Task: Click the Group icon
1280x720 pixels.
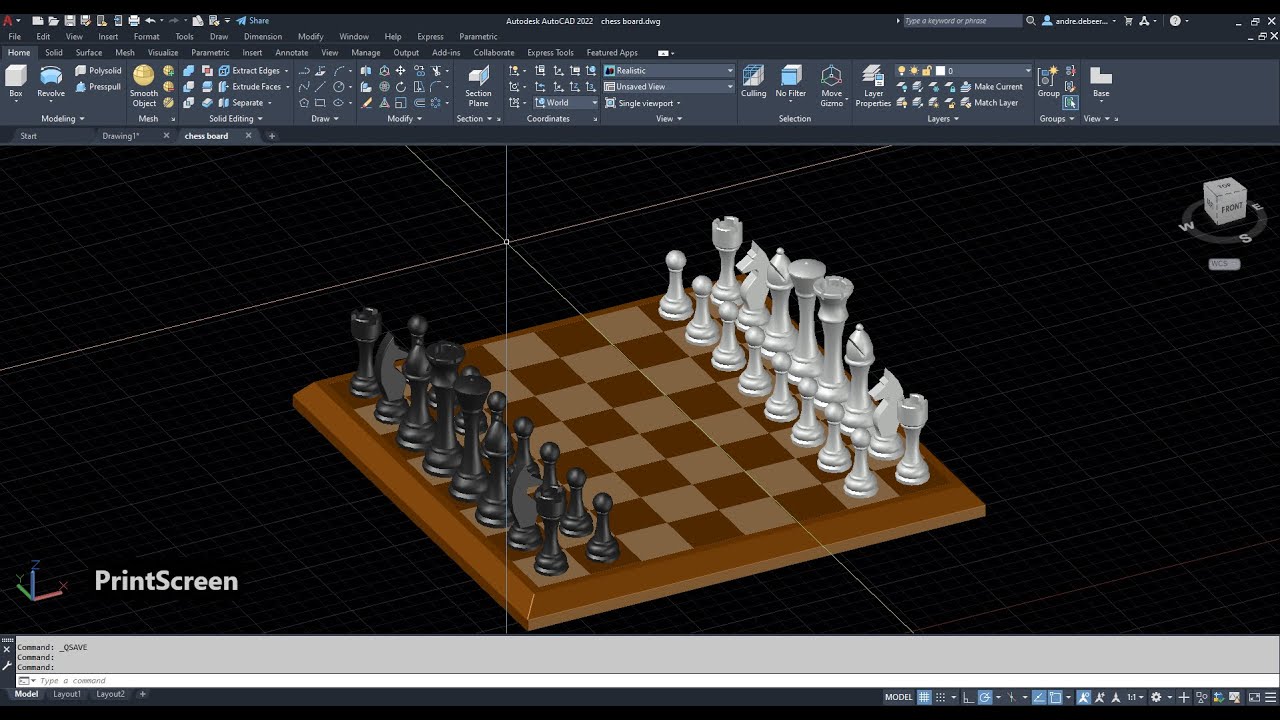Action: point(1048,82)
